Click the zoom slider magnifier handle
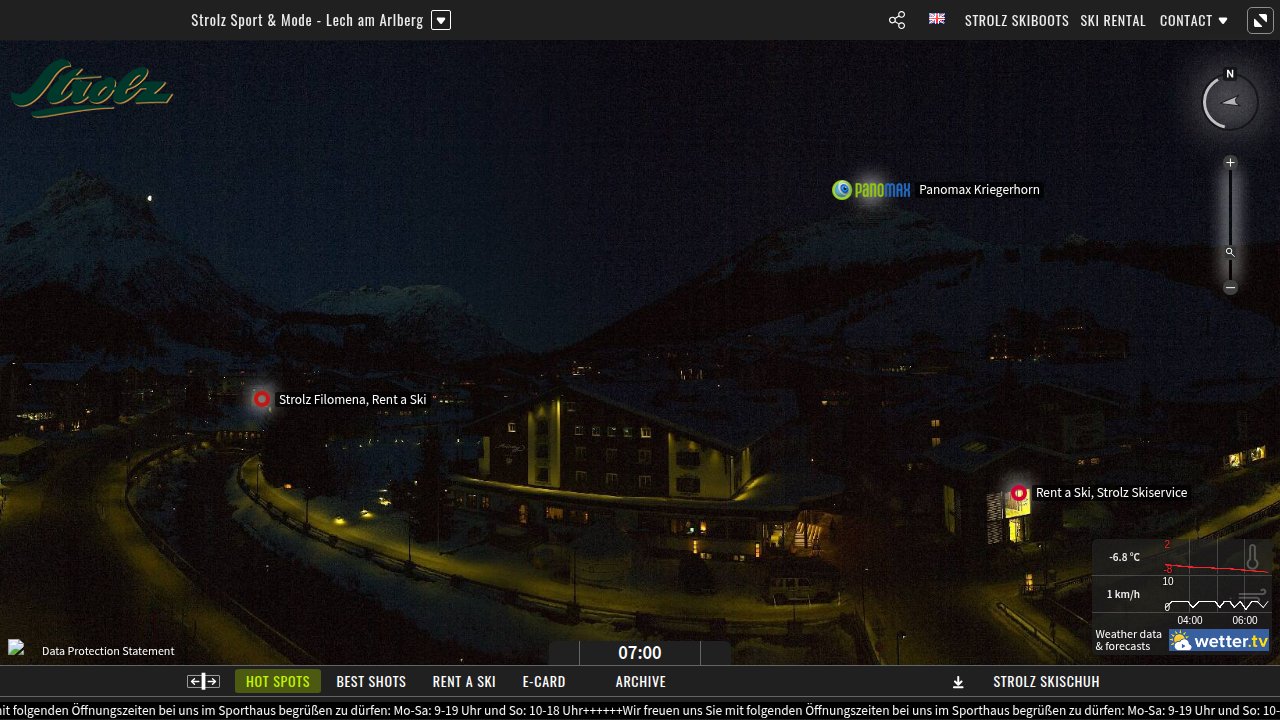The height and width of the screenshot is (720, 1280). (x=1231, y=252)
